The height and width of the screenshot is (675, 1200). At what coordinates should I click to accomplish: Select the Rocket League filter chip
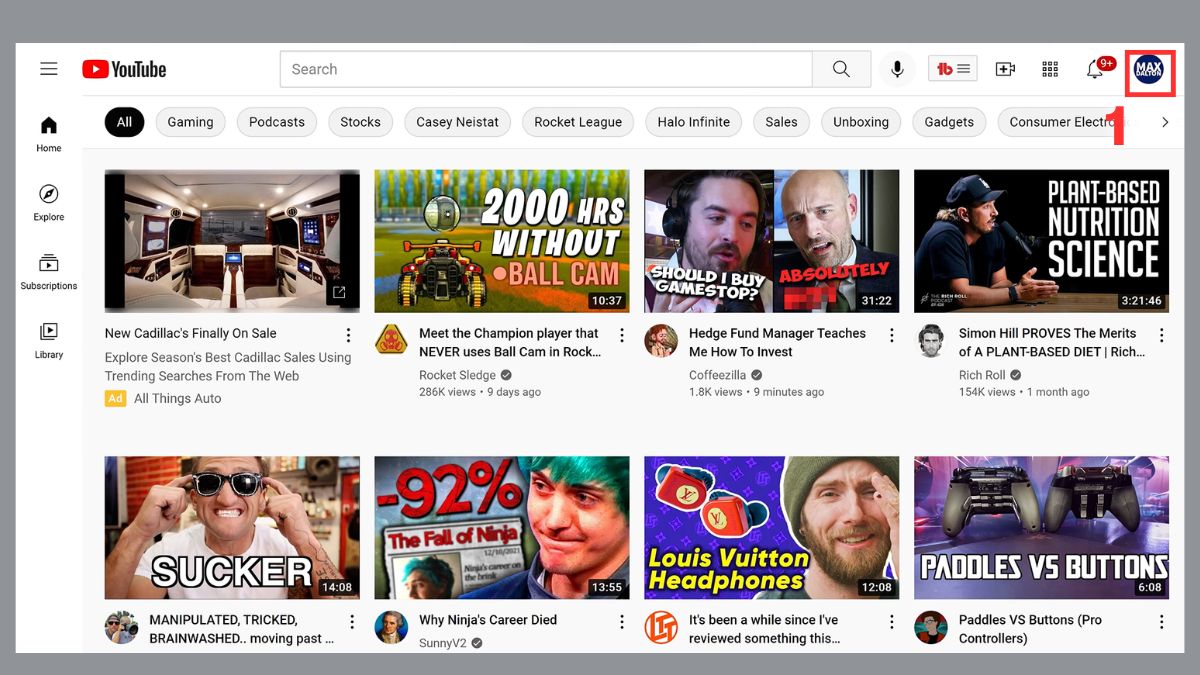click(578, 122)
